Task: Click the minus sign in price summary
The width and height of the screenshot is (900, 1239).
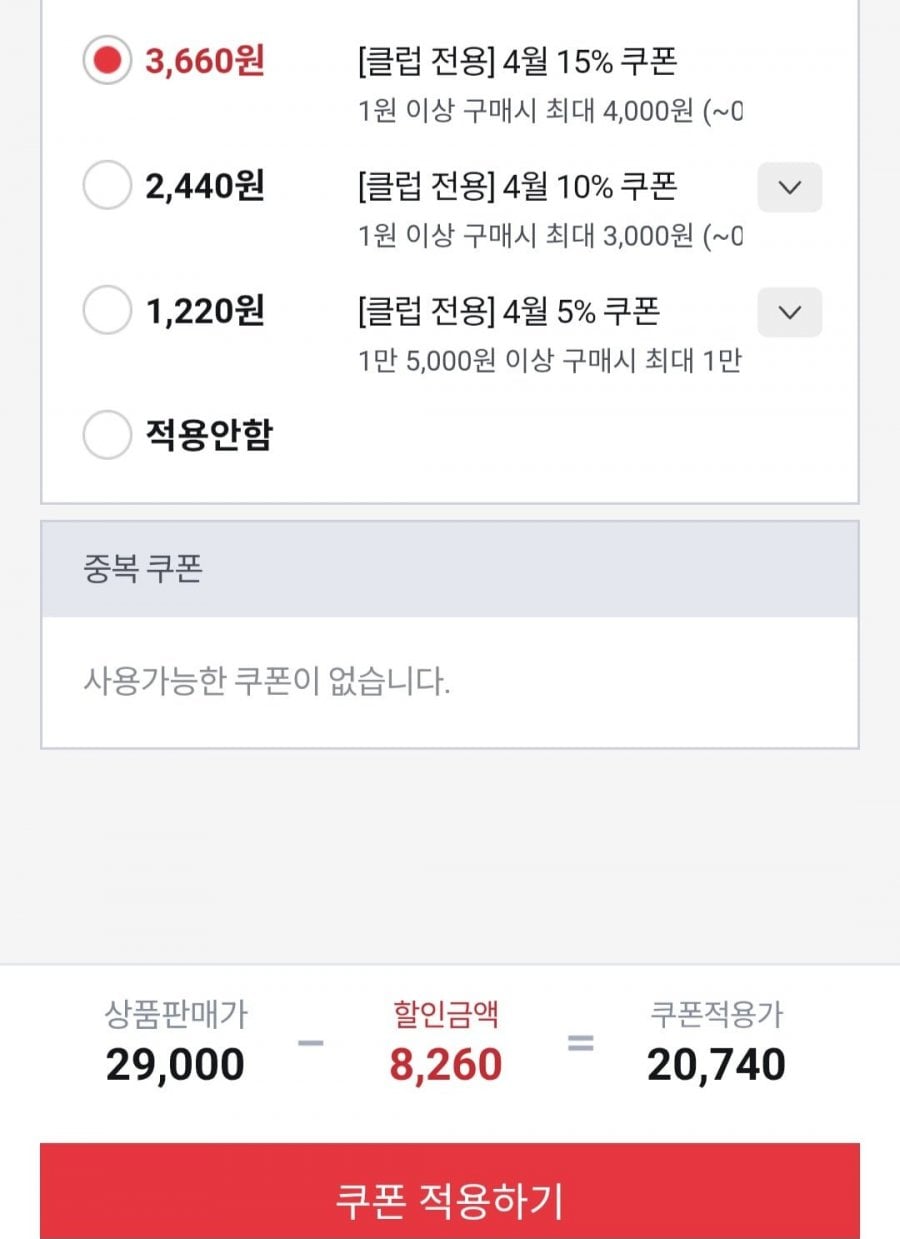Action: pos(311,1043)
